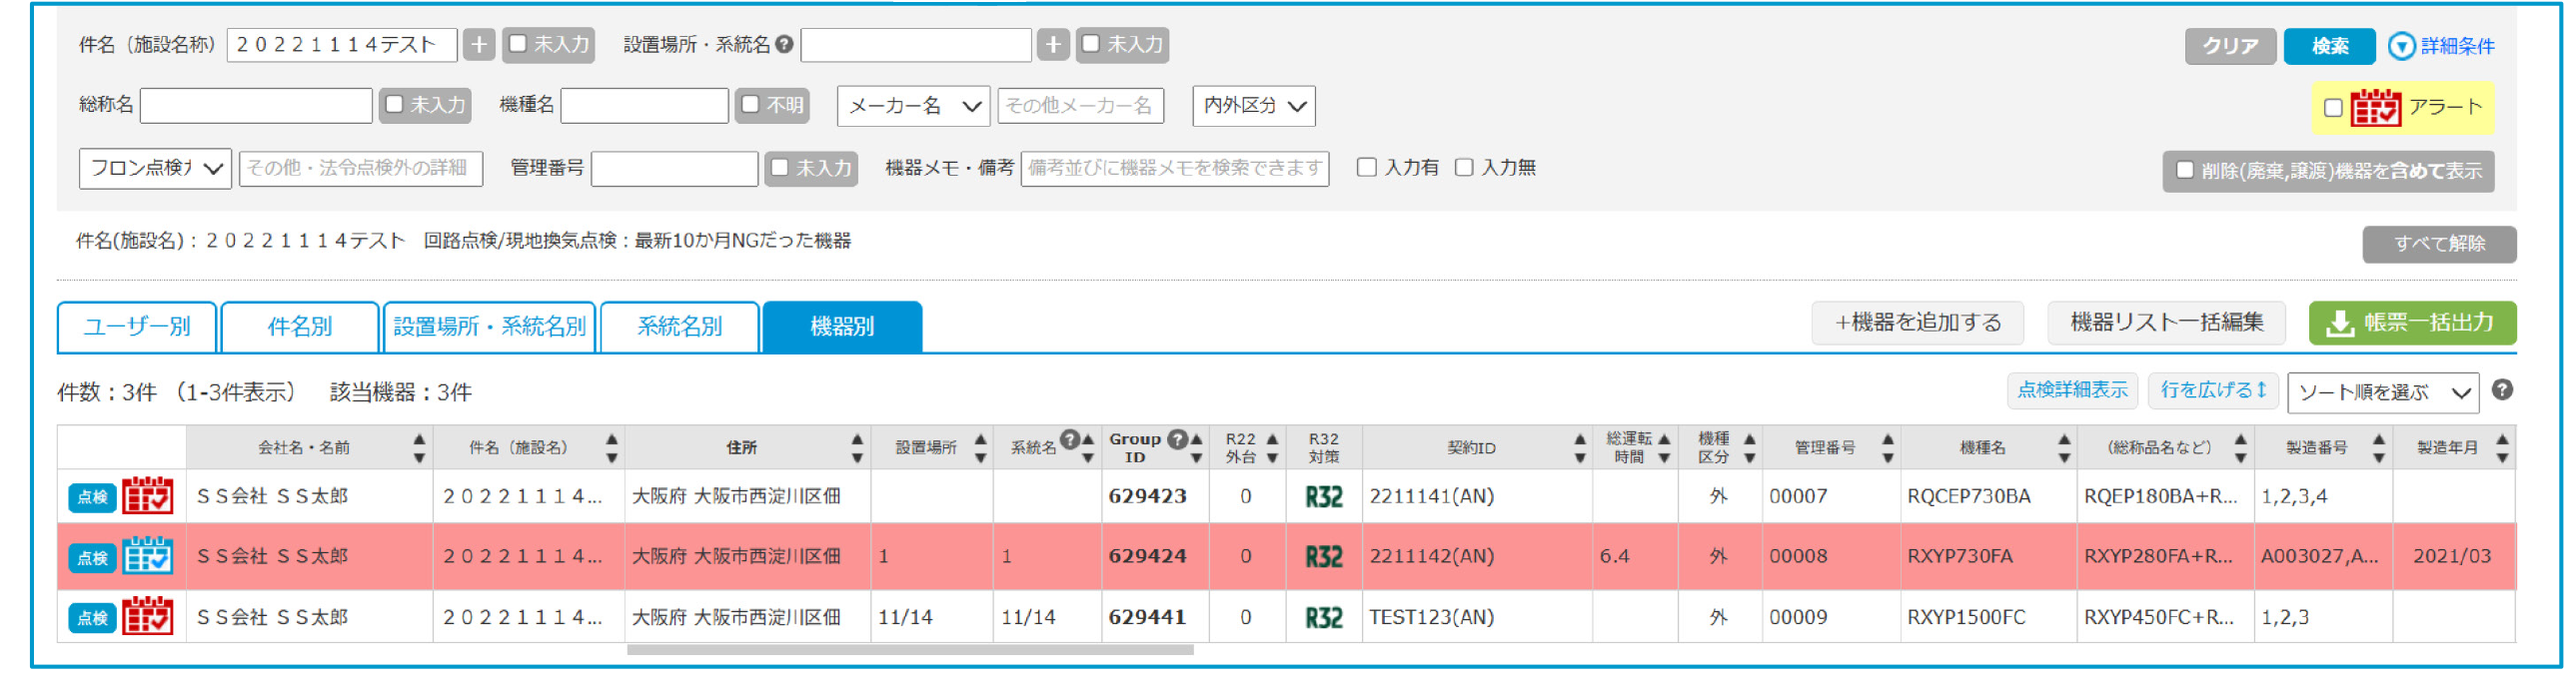Viewport: 2576px width, 688px height.
Task: Click the plus icon next to 件名 field
Action: point(479,45)
